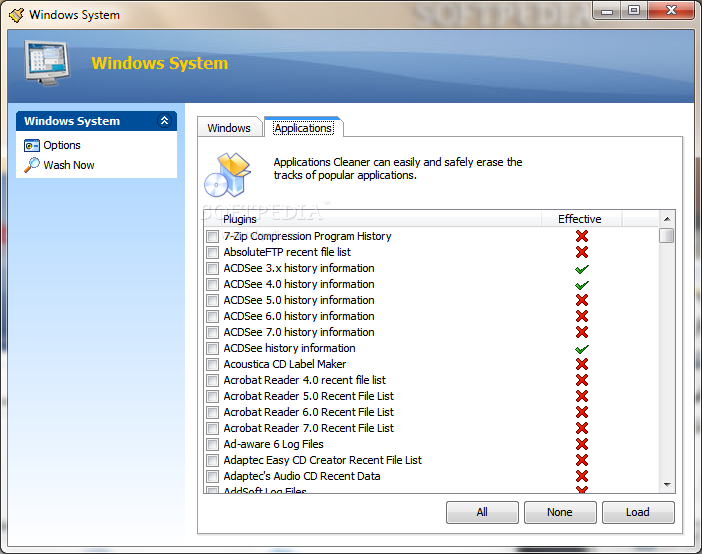Click red X for Acrobat Reader 6.0 row
Screen dimensions: 702x554
tap(582, 412)
